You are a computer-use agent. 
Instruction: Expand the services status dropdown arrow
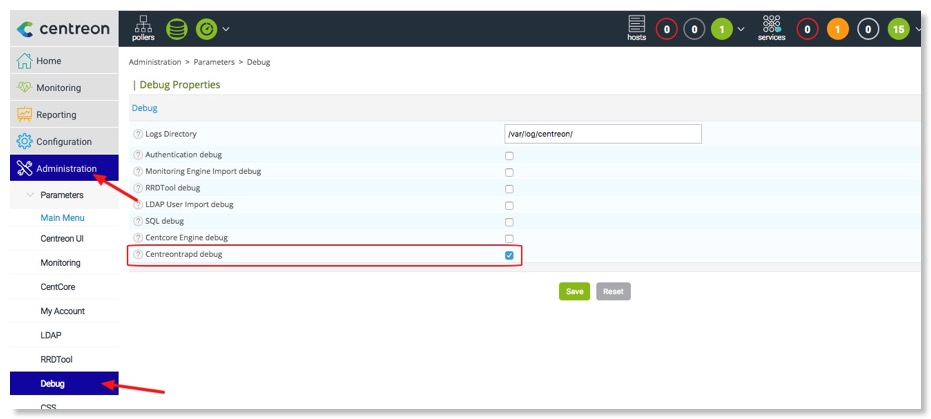pyautogui.click(x=916, y=30)
